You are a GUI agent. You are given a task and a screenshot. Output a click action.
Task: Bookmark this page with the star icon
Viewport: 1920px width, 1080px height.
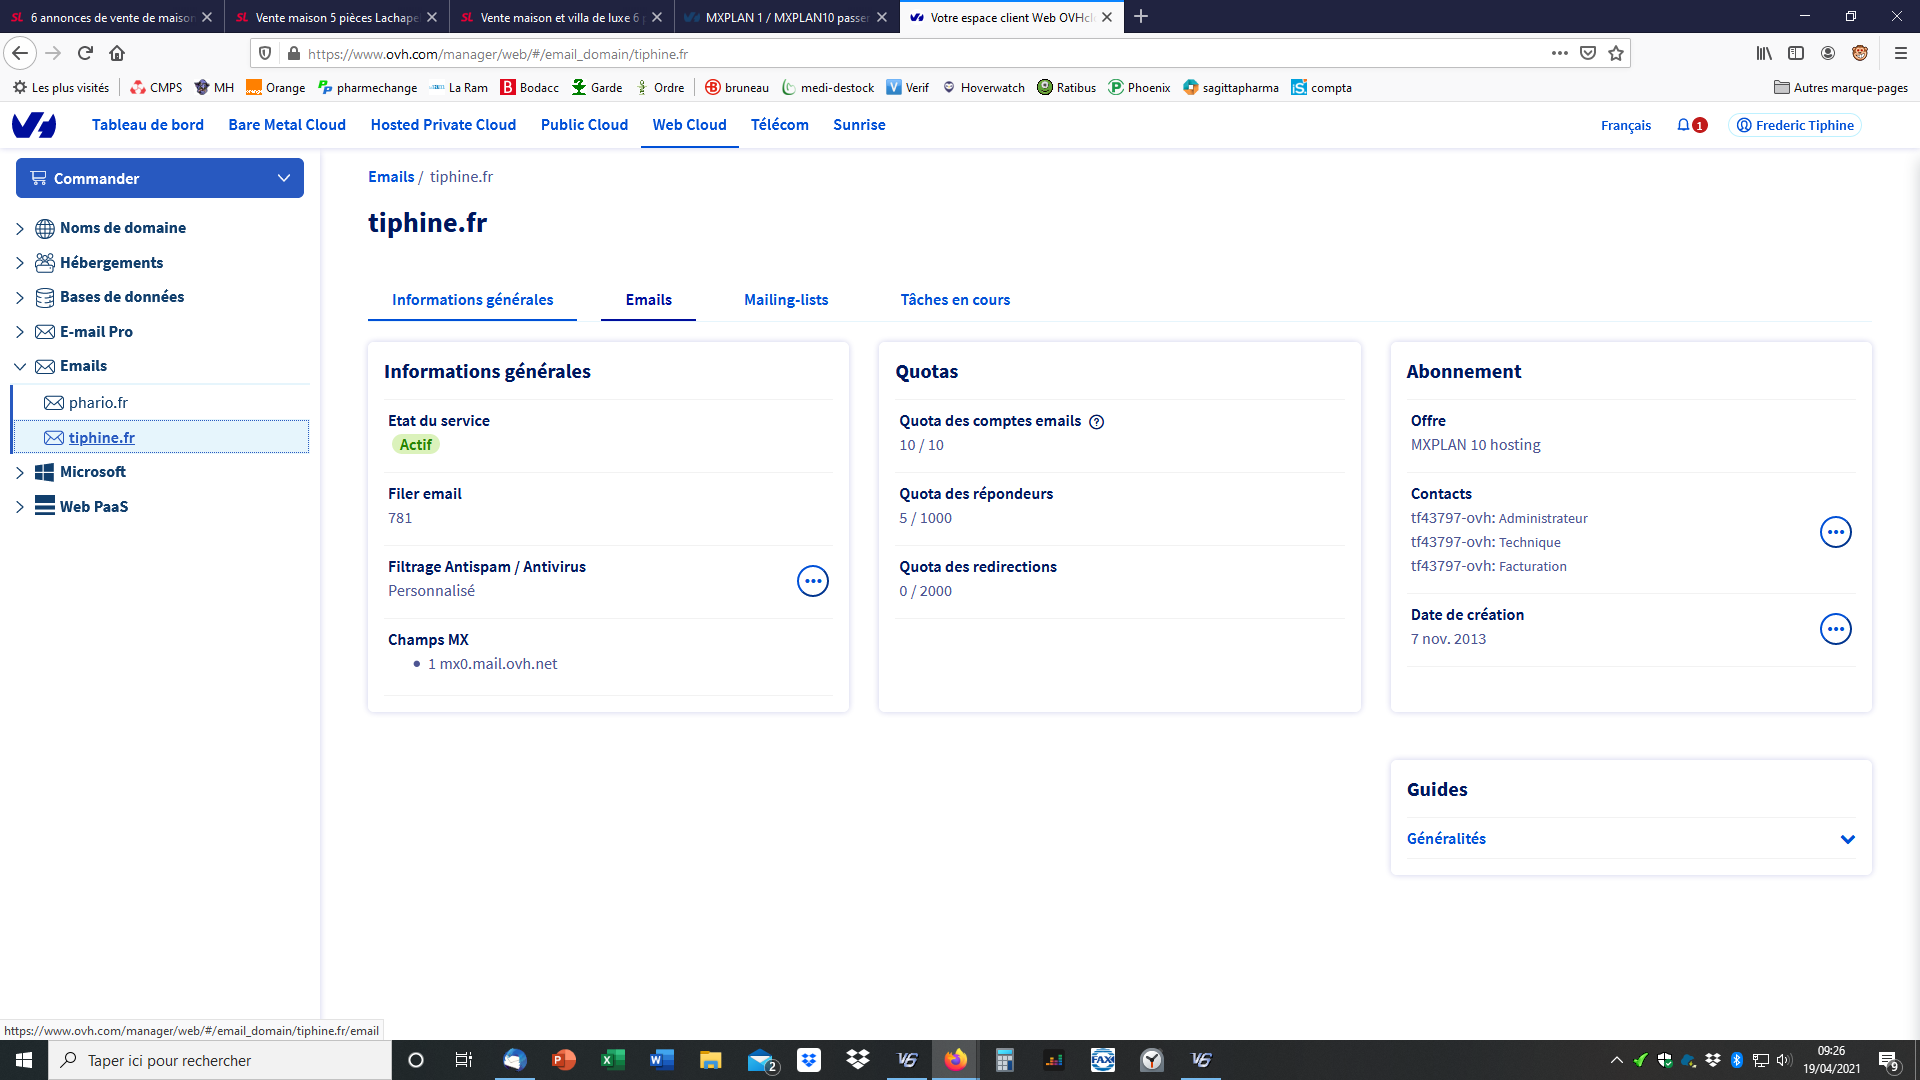[1616, 54]
